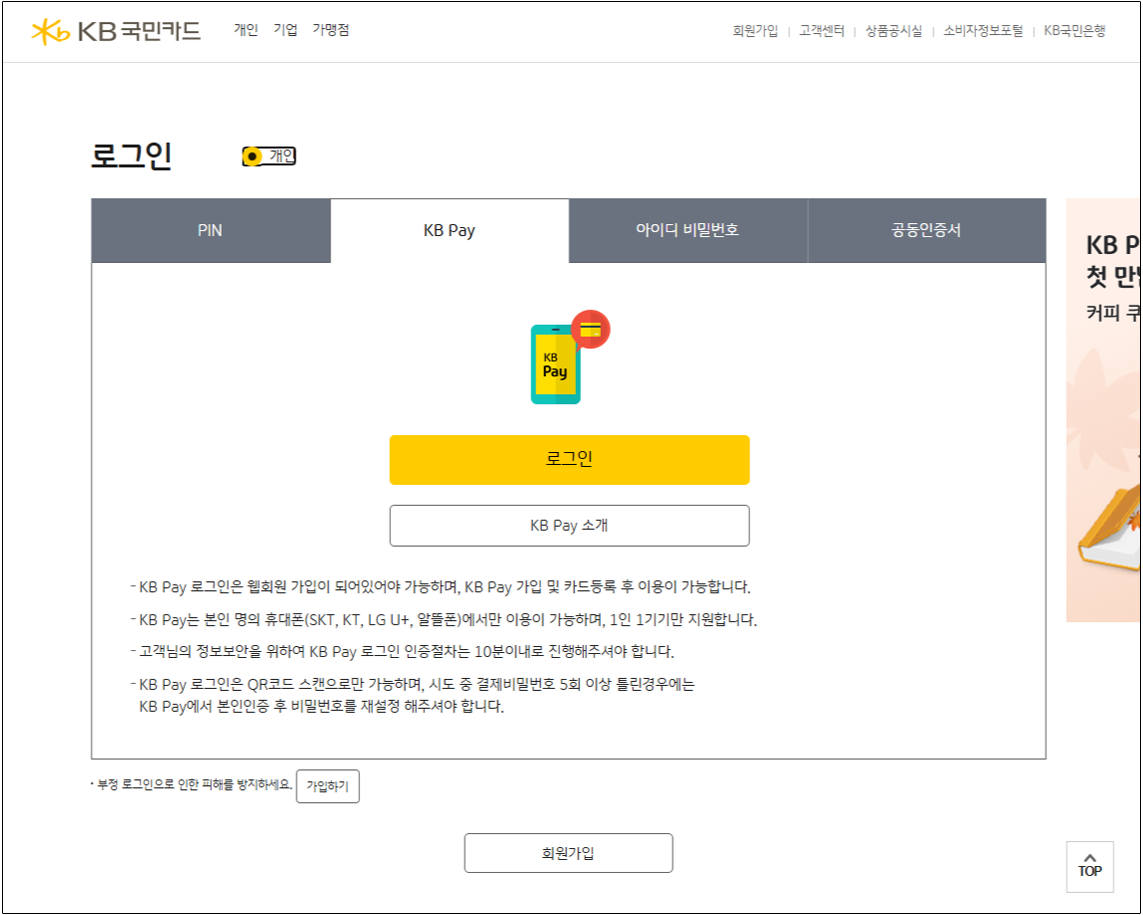The width and height of the screenshot is (1143, 915).
Task: Open the 상품공시실 link
Action: tap(893, 31)
